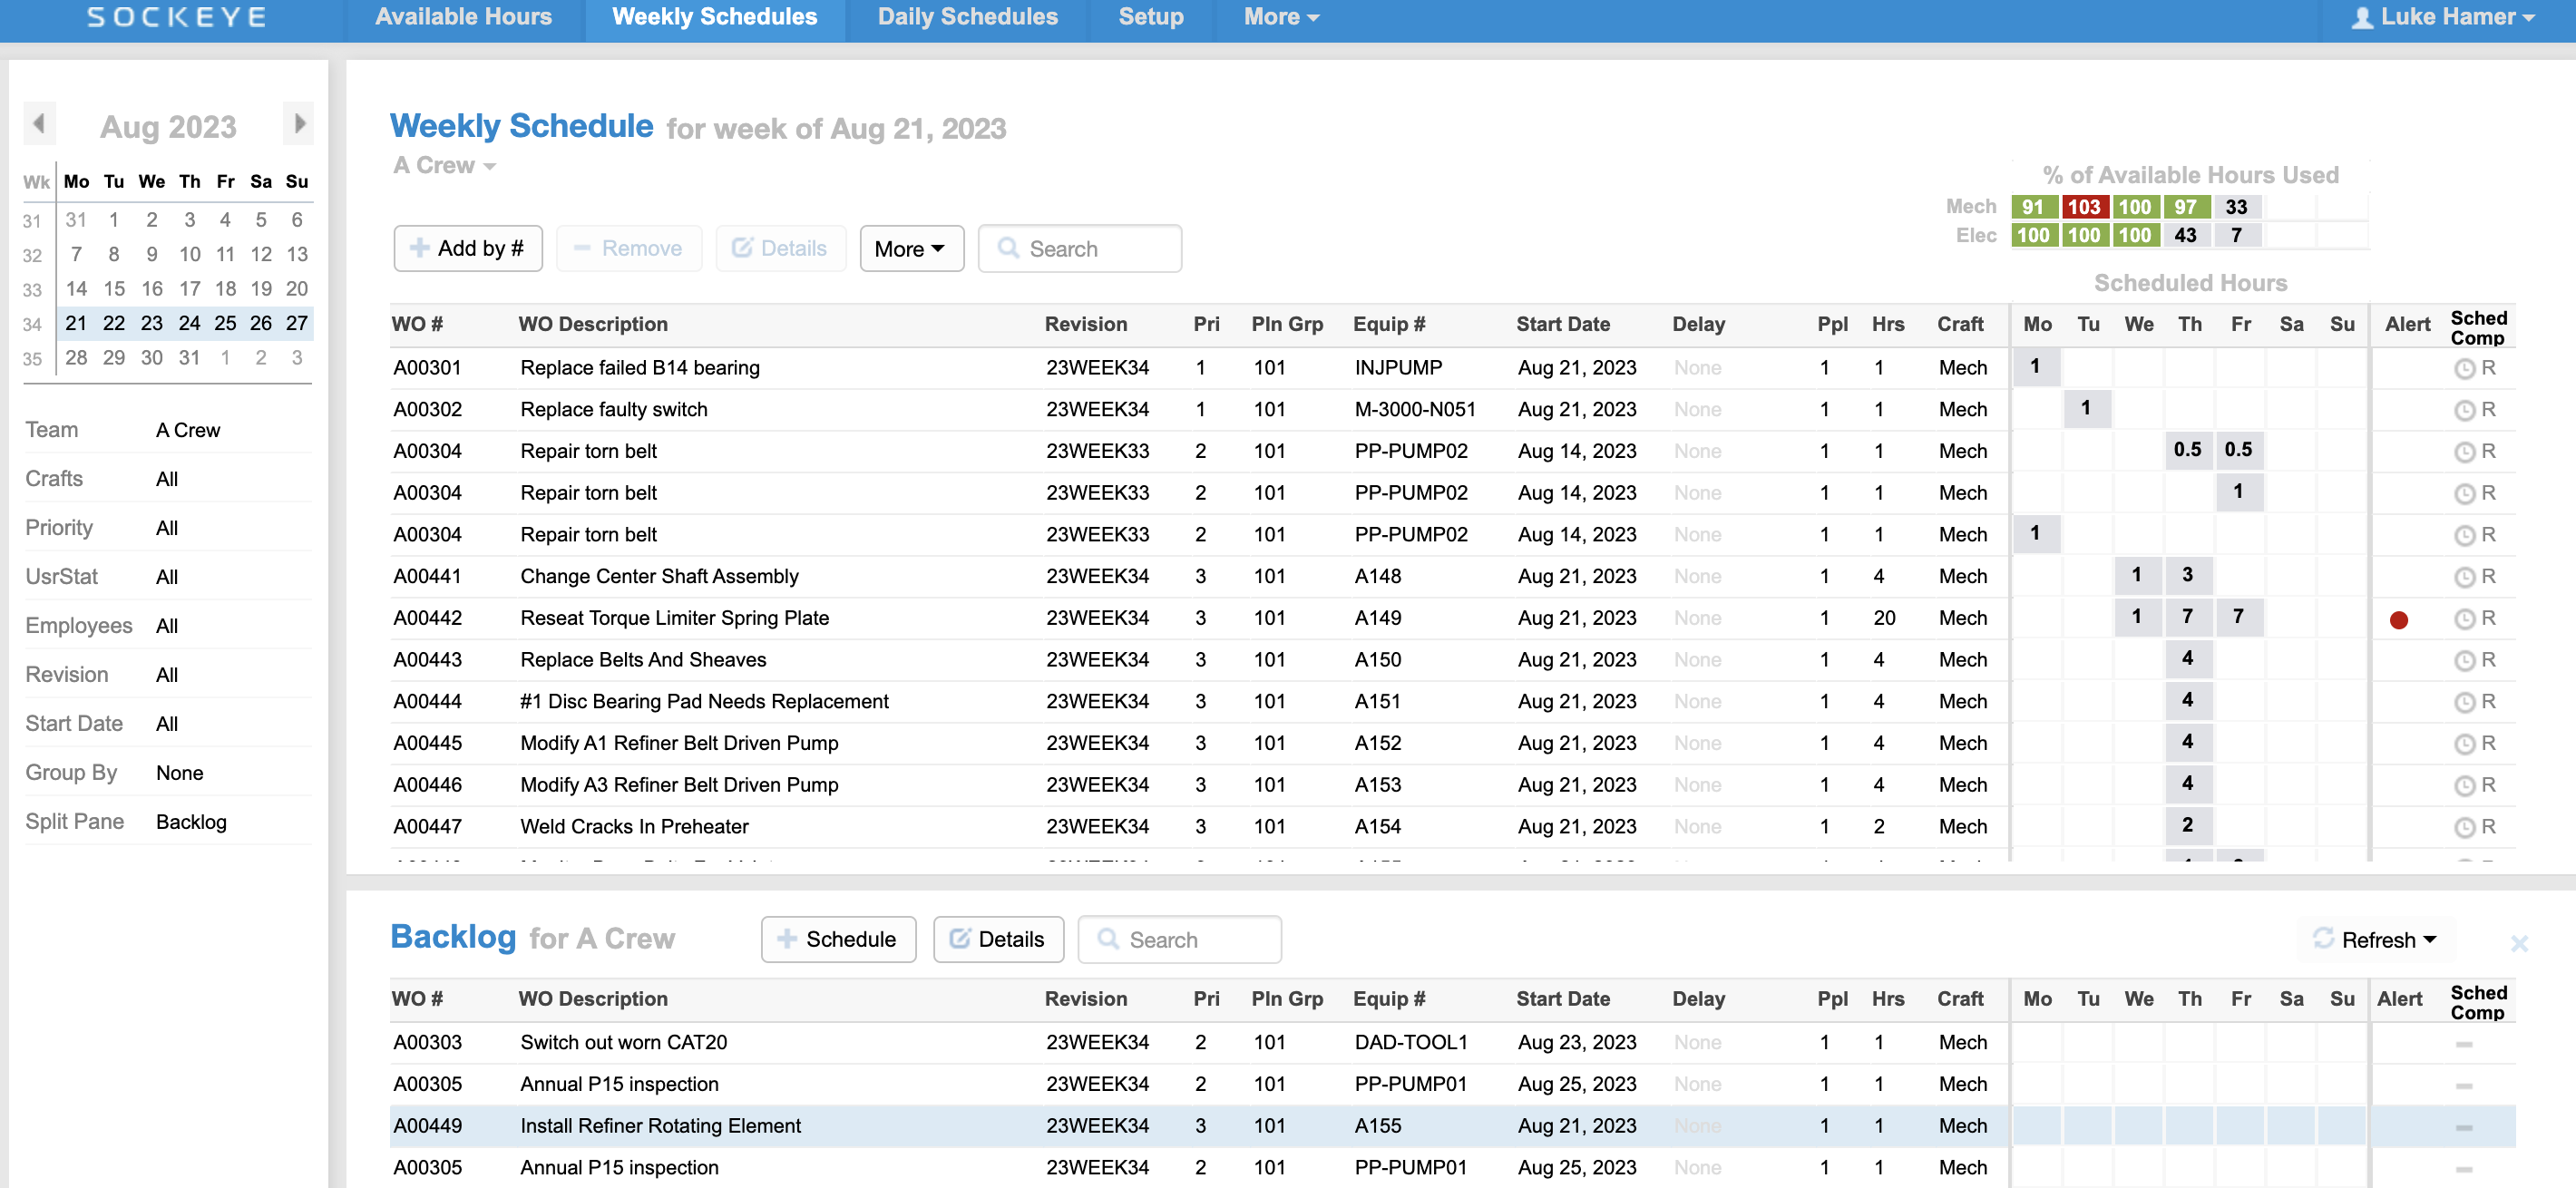The image size is (2576, 1188).
Task: Switch to the Daily Schedules tab
Action: pyautogui.click(x=965, y=16)
